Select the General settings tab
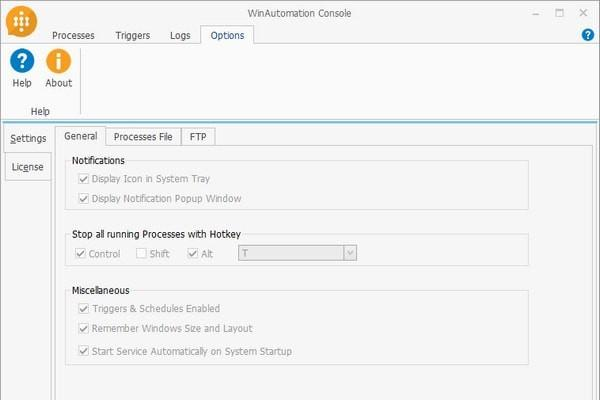The image size is (600, 400). click(x=80, y=136)
